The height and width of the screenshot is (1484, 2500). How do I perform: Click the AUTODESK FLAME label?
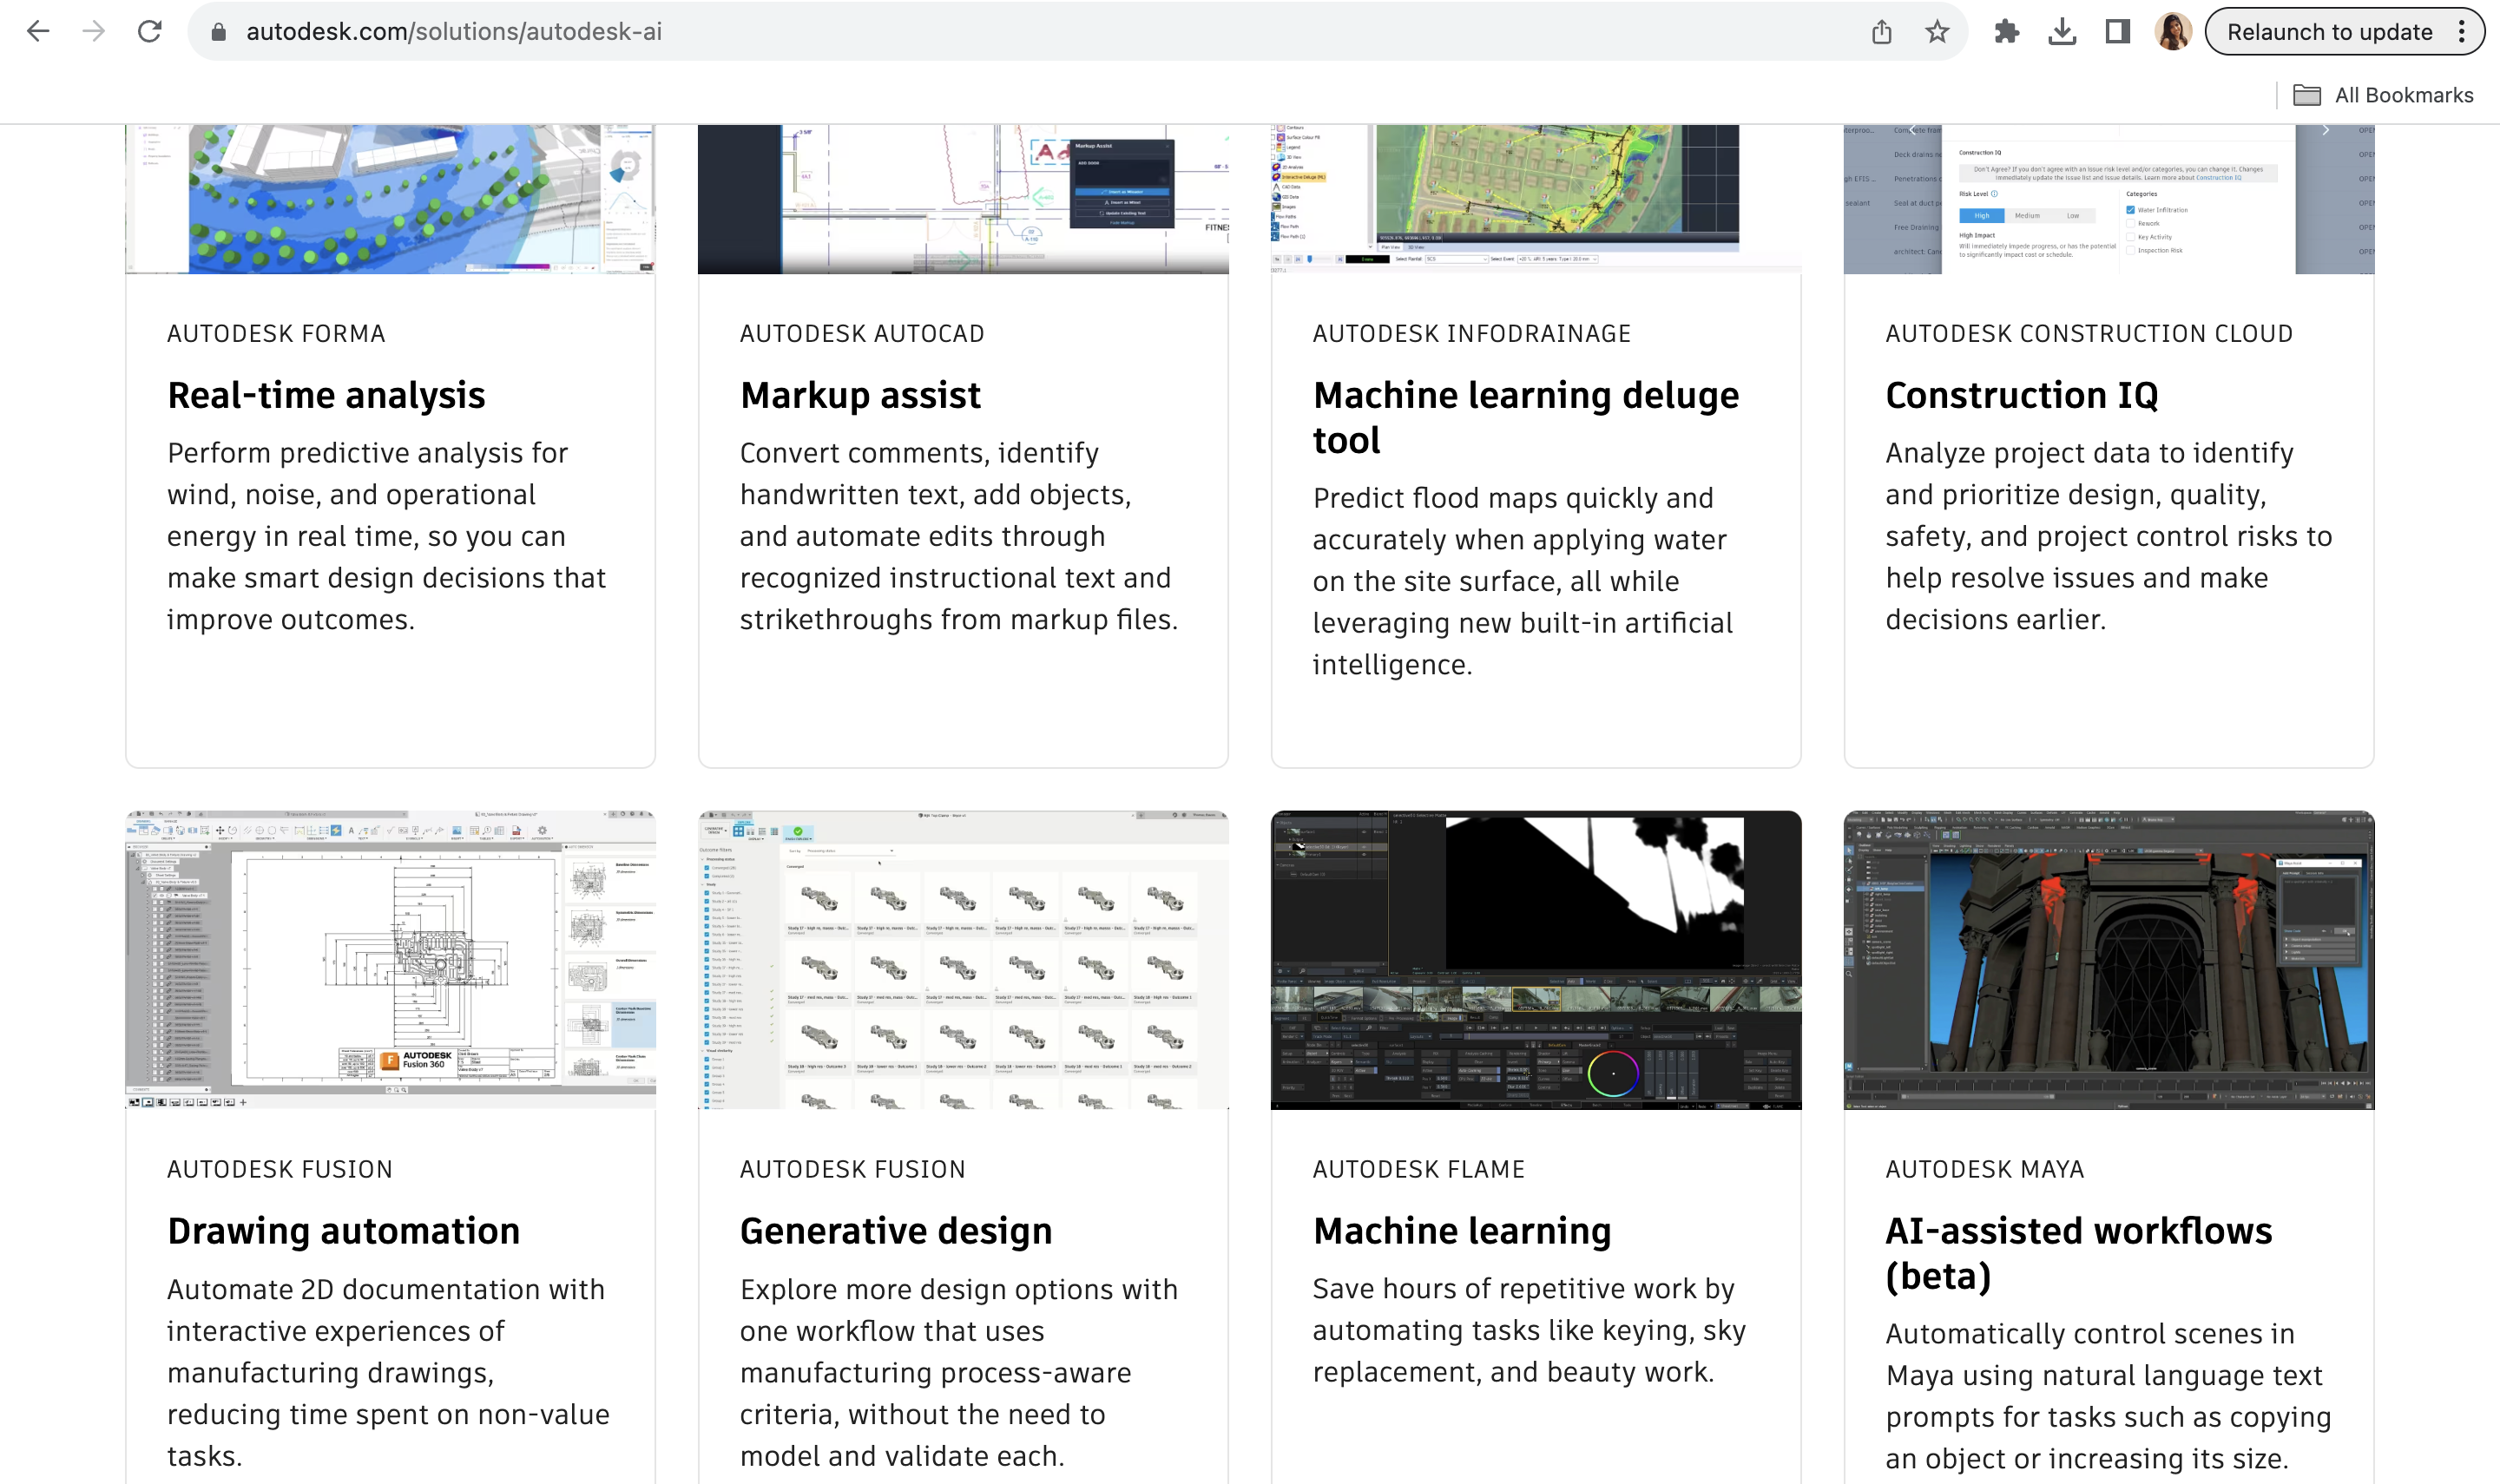pos(1419,1170)
